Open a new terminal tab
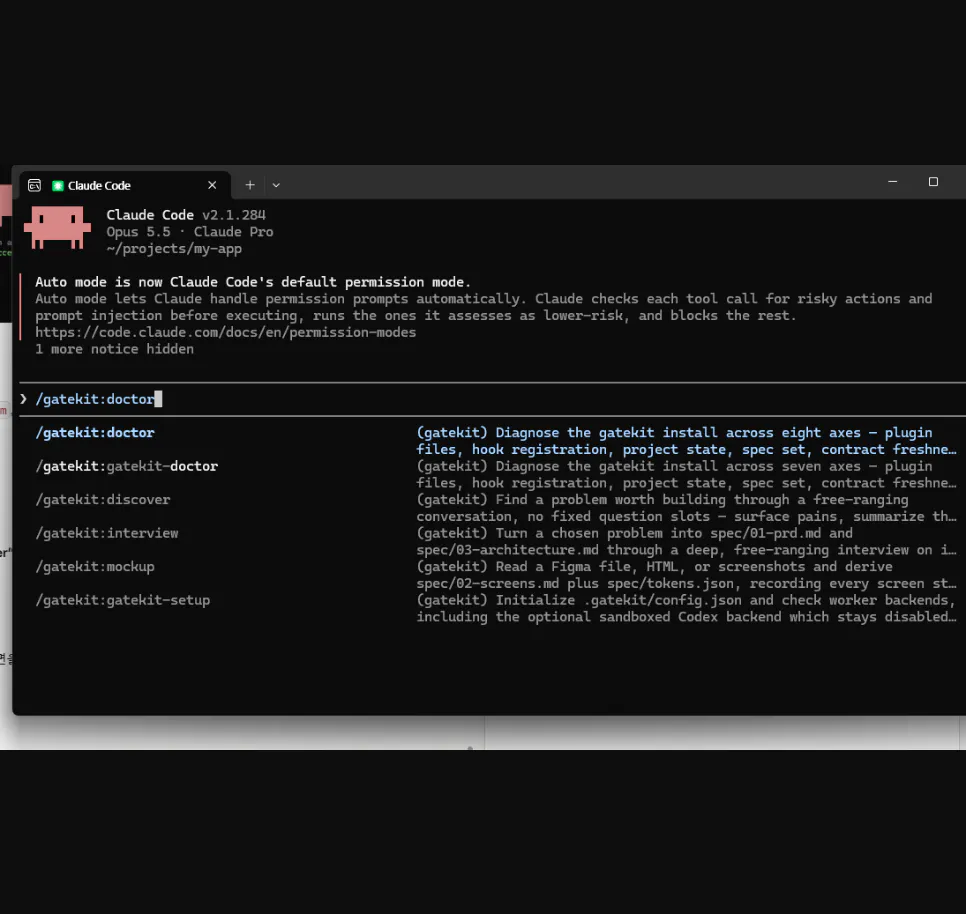966x914 pixels. pyautogui.click(x=250, y=185)
